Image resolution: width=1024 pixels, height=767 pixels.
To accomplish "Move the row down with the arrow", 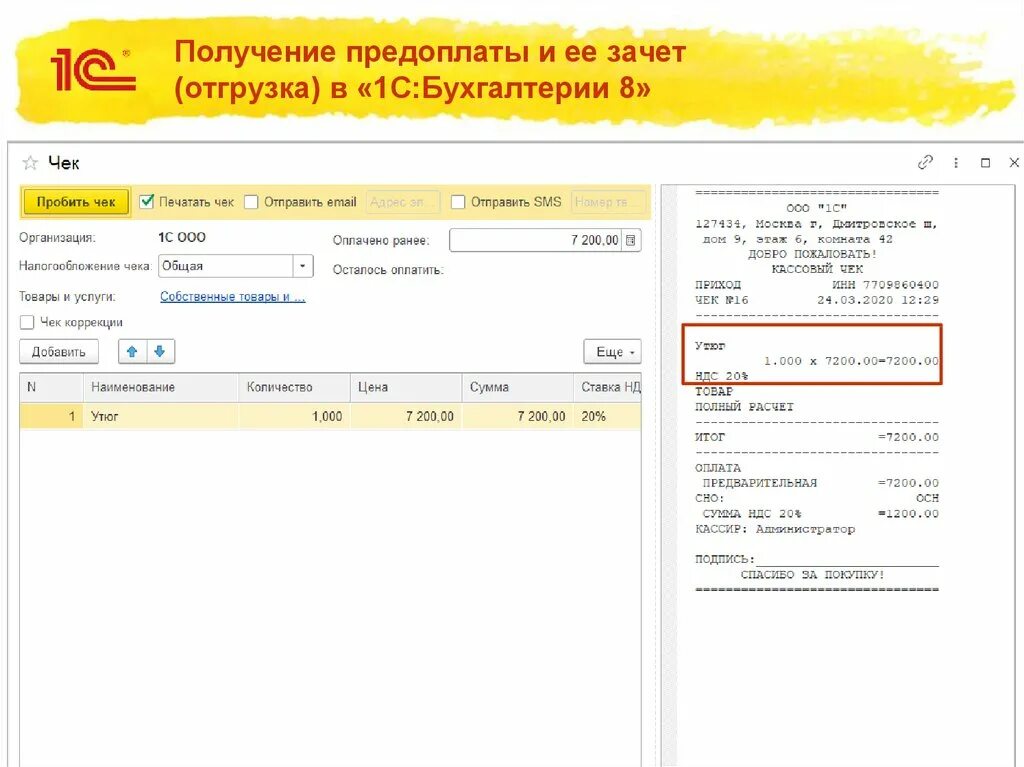I will click(x=160, y=351).
